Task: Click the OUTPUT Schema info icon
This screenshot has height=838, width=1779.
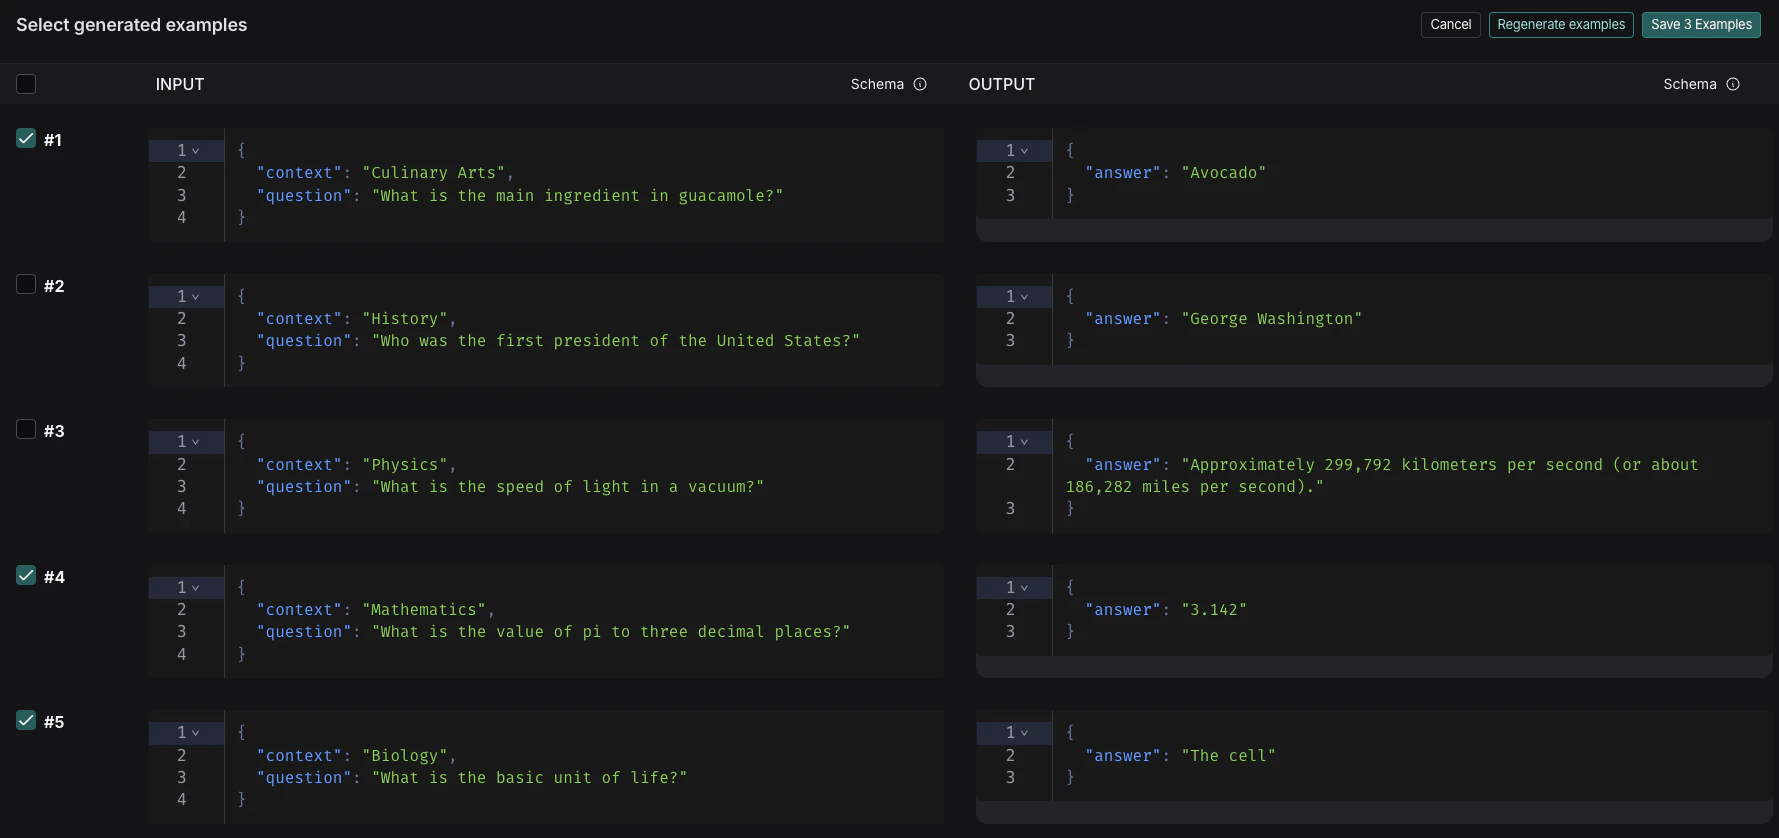Action: [1733, 84]
